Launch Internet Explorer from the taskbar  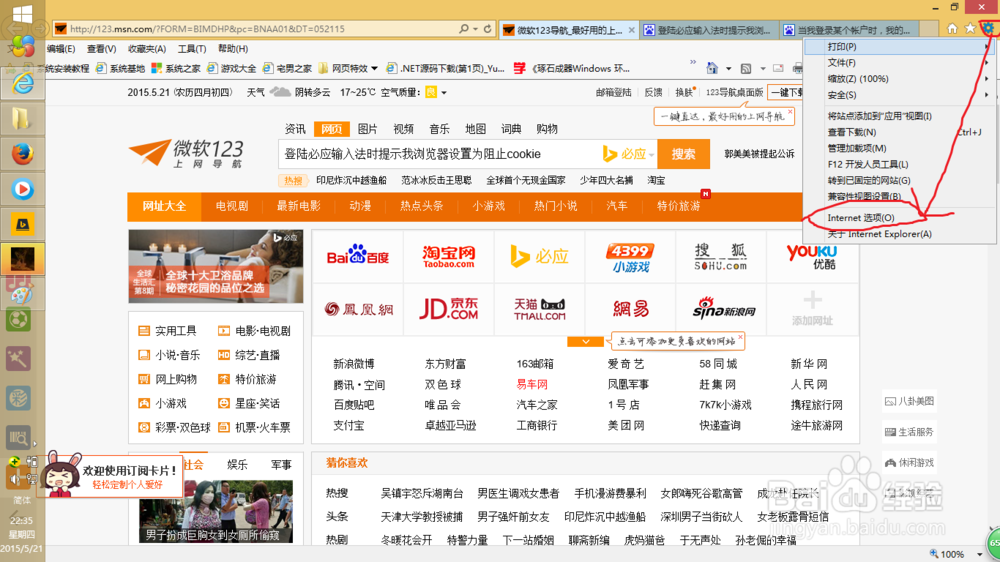point(22,83)
